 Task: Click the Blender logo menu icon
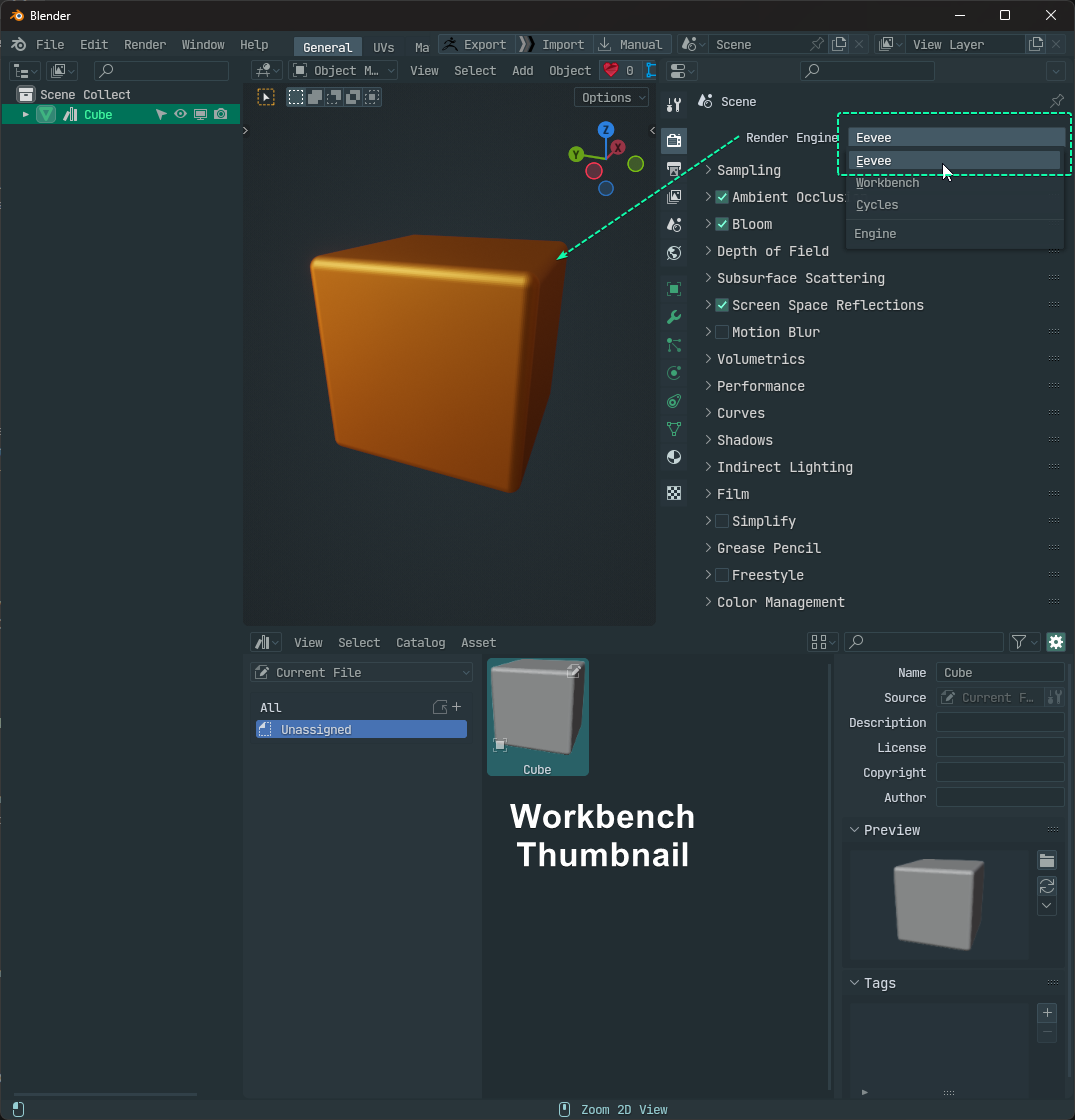[19, 44]
